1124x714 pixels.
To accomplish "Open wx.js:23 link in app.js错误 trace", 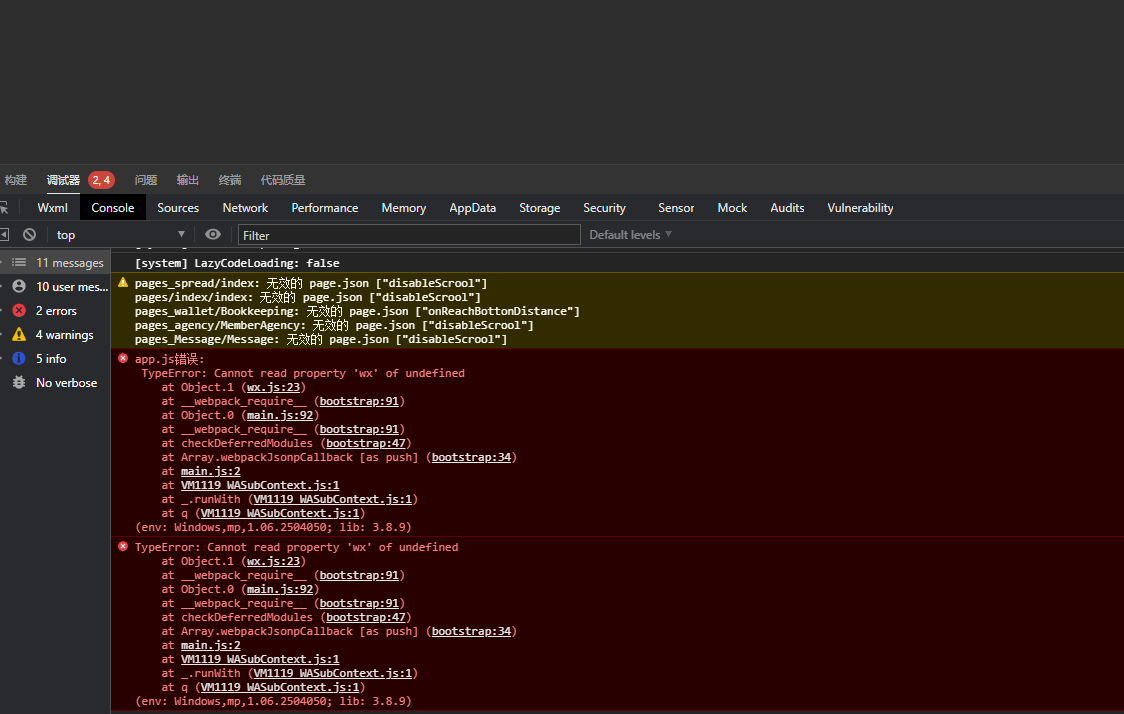I will click(x=273, y=387).
